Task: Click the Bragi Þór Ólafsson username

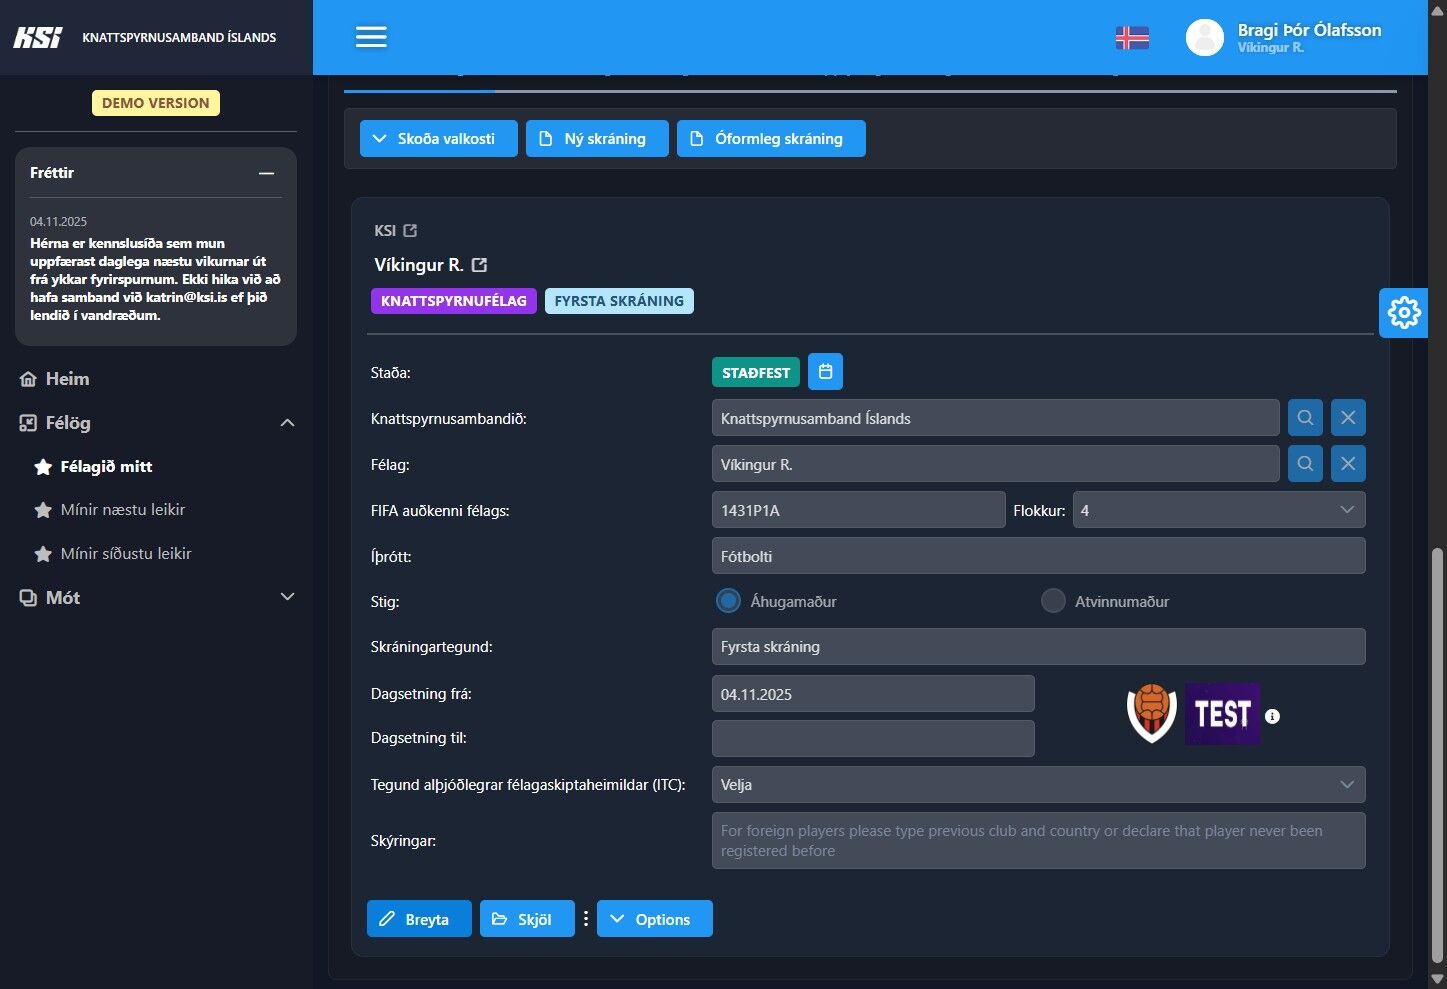Action: point(1309,30)
